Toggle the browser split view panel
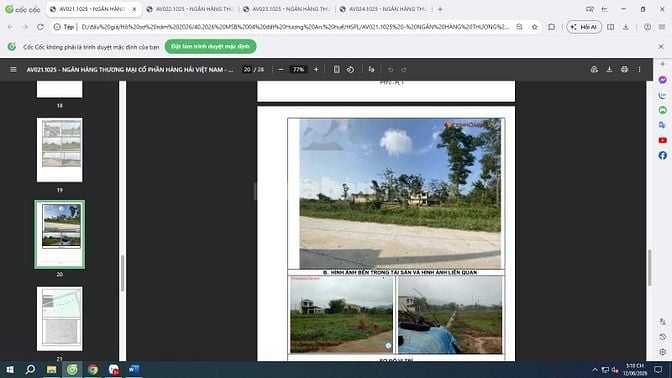 611,27
